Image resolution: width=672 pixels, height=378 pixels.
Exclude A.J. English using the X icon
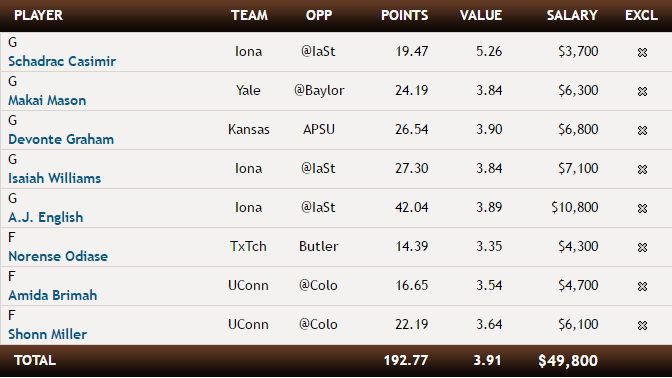pos(642,208)
